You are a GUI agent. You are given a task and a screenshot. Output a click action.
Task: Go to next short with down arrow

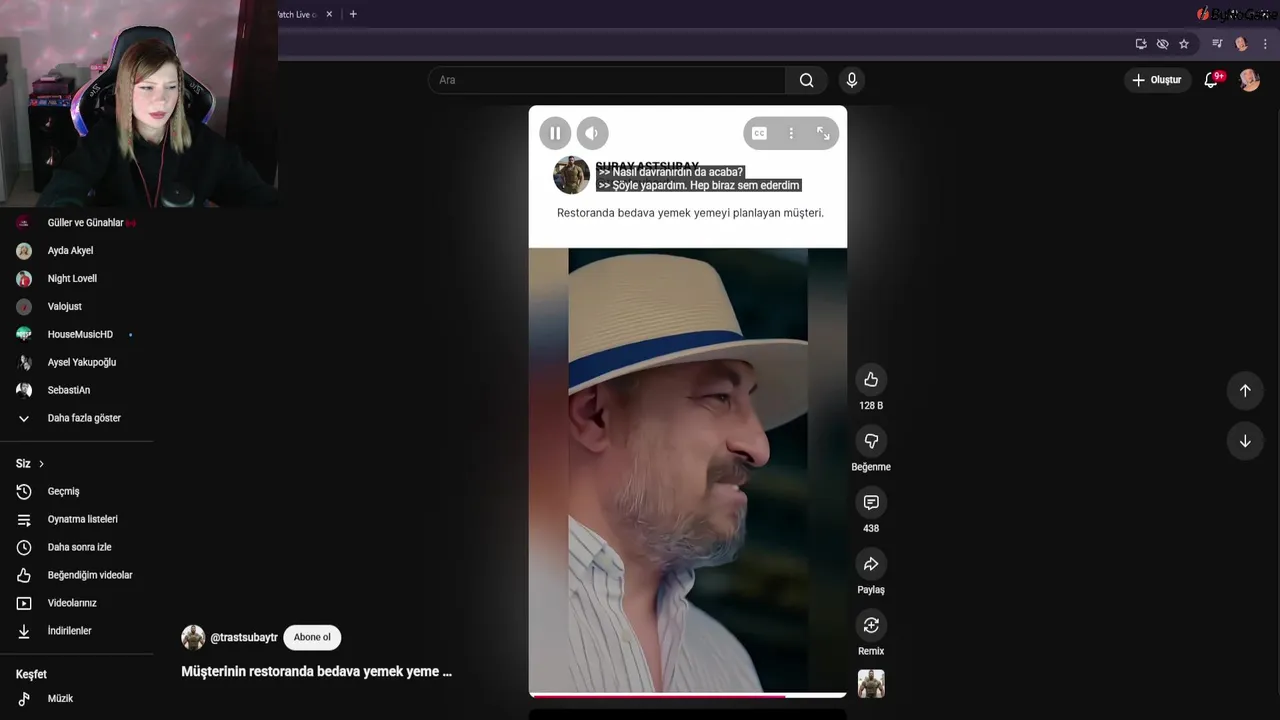point(1245,441)
